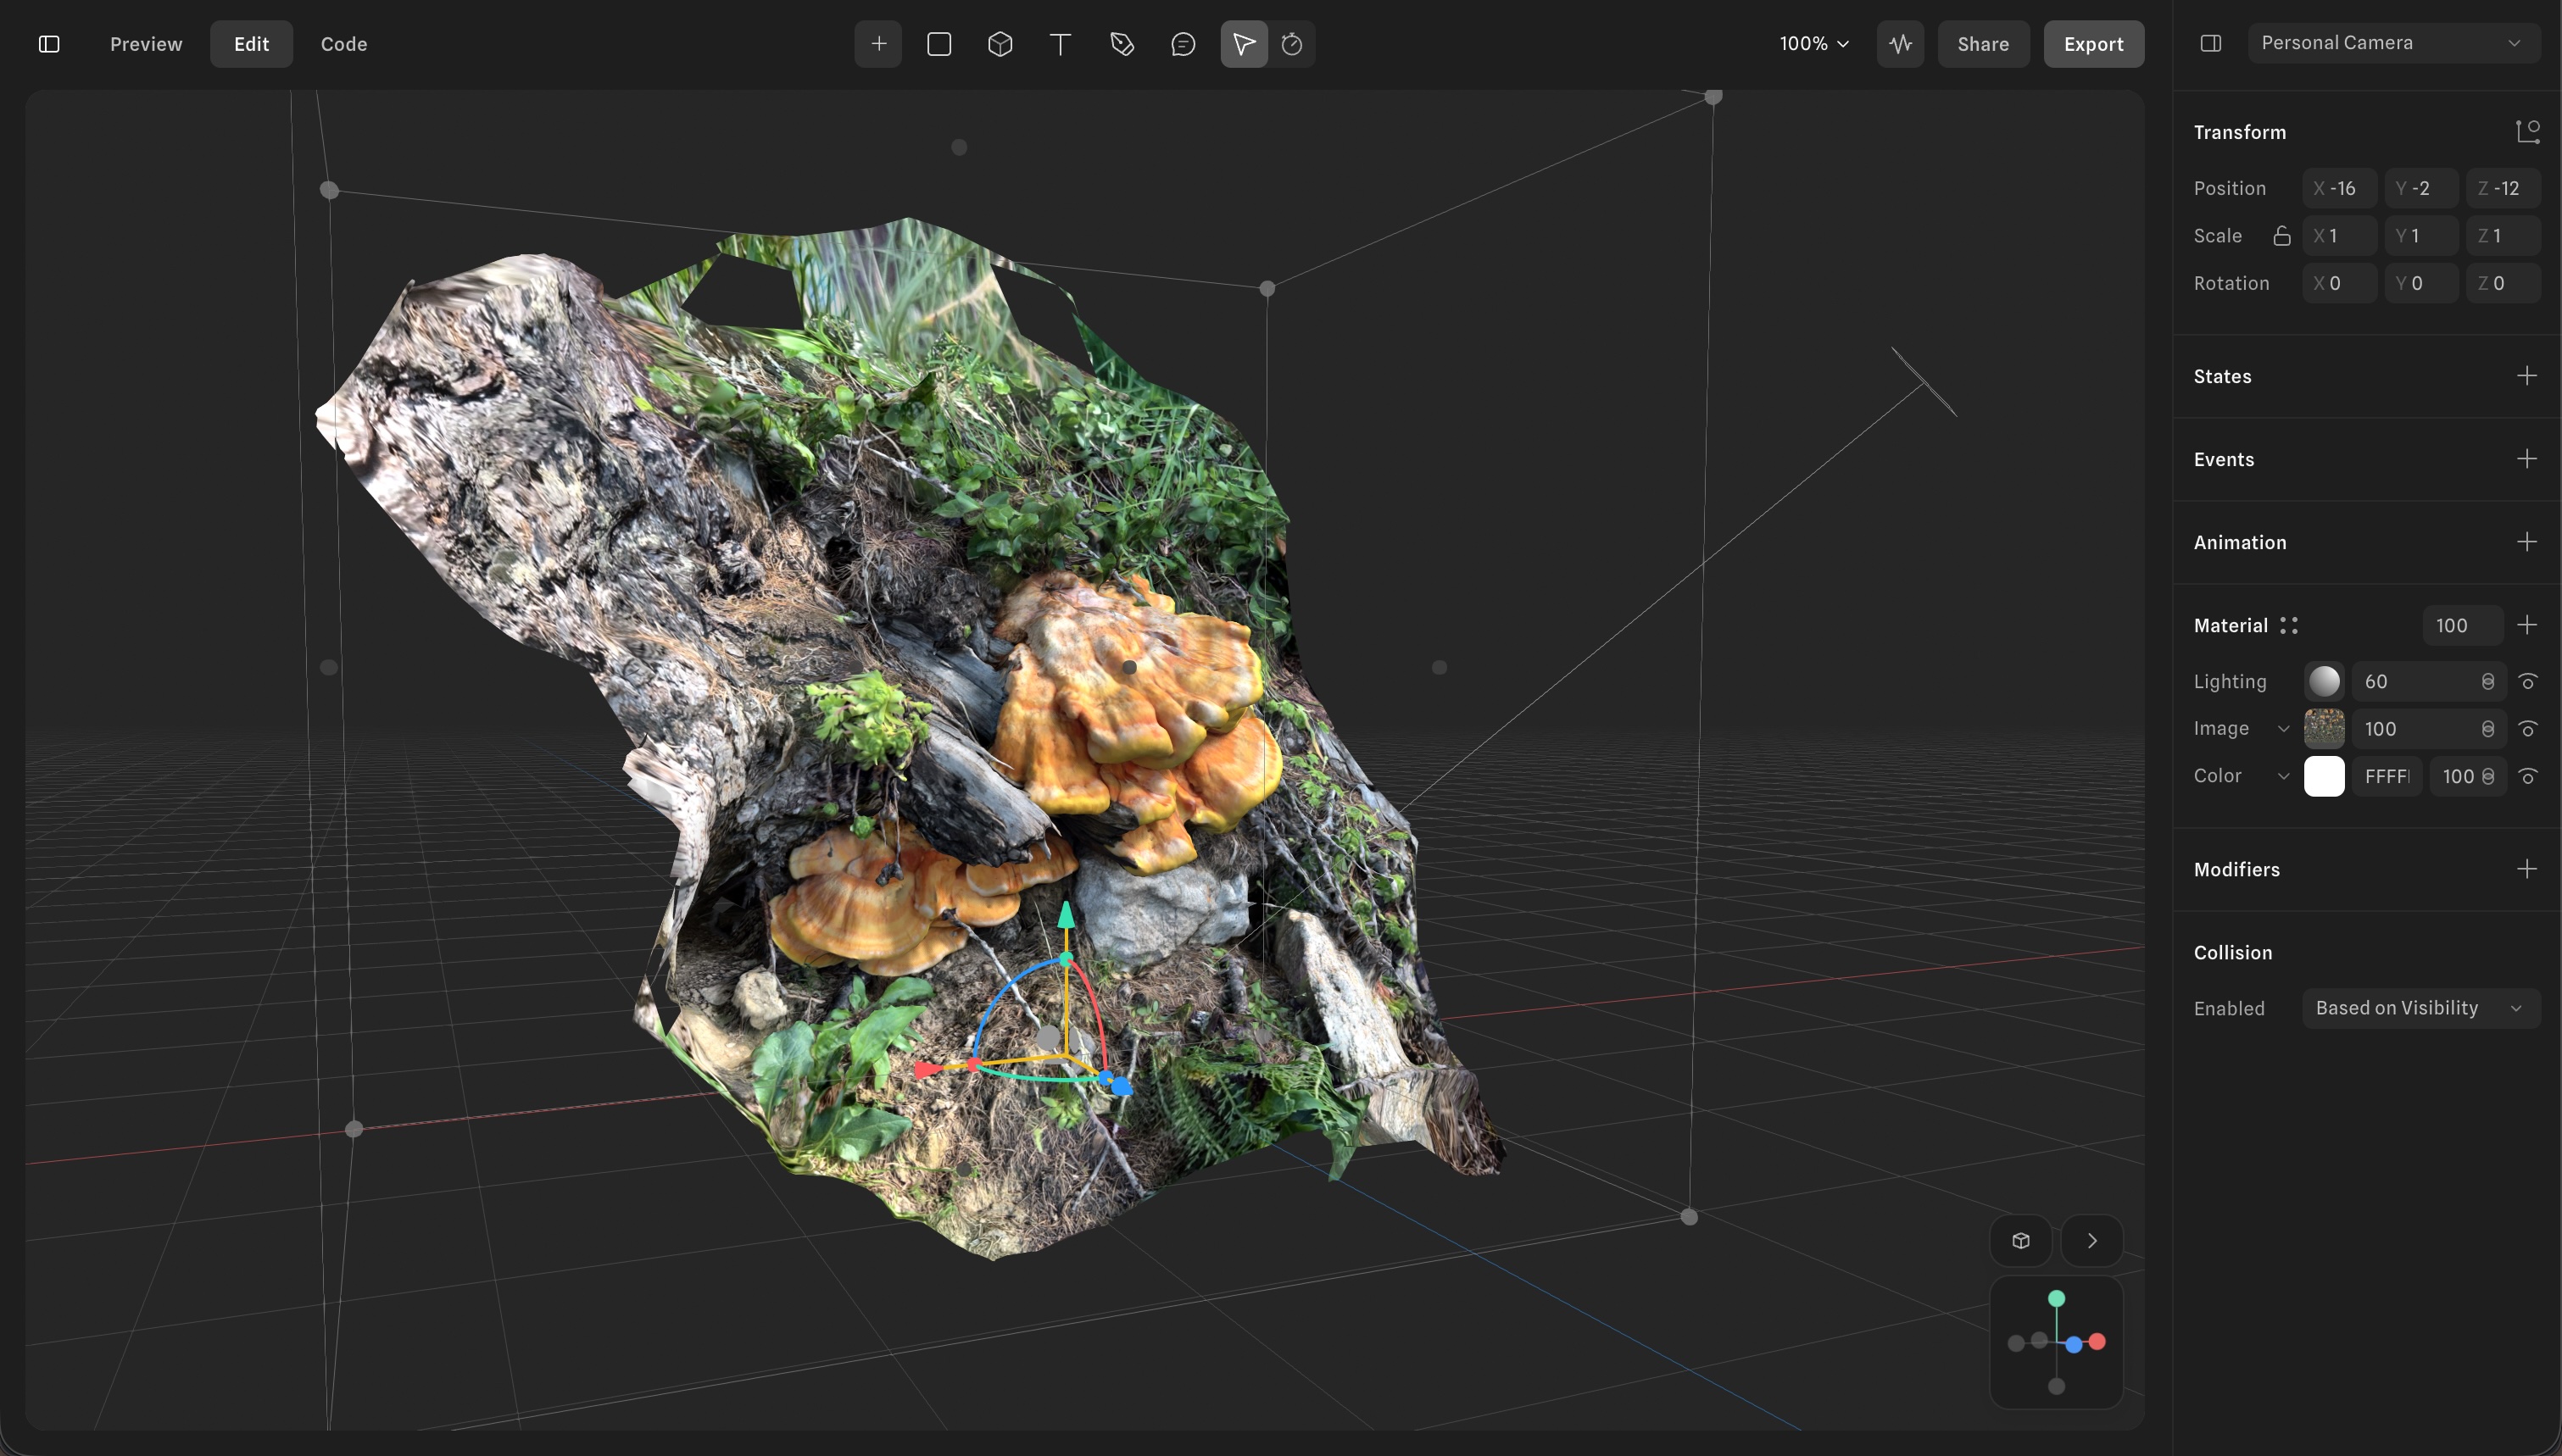This screenshot has width=2562, height=1456.
Task: Open the white Color swatch picker
Action: [x=2324, y=776]
